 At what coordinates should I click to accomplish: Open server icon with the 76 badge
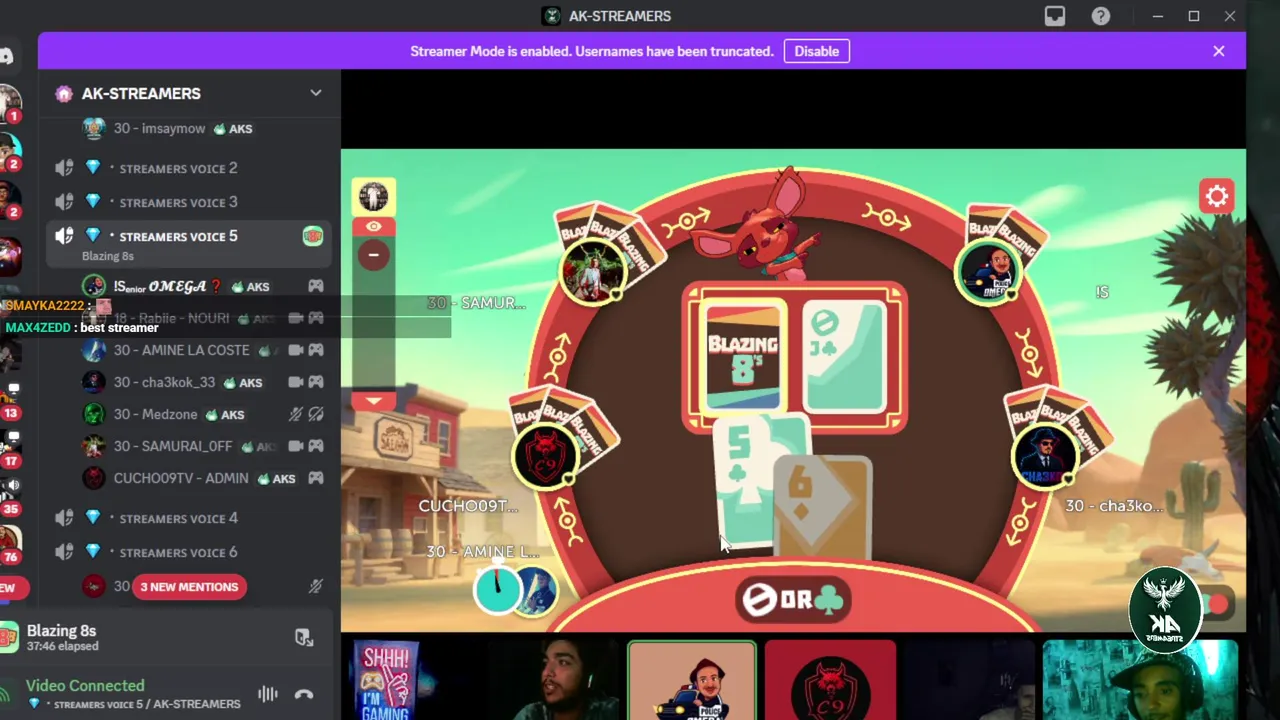(x=10, y=546)
